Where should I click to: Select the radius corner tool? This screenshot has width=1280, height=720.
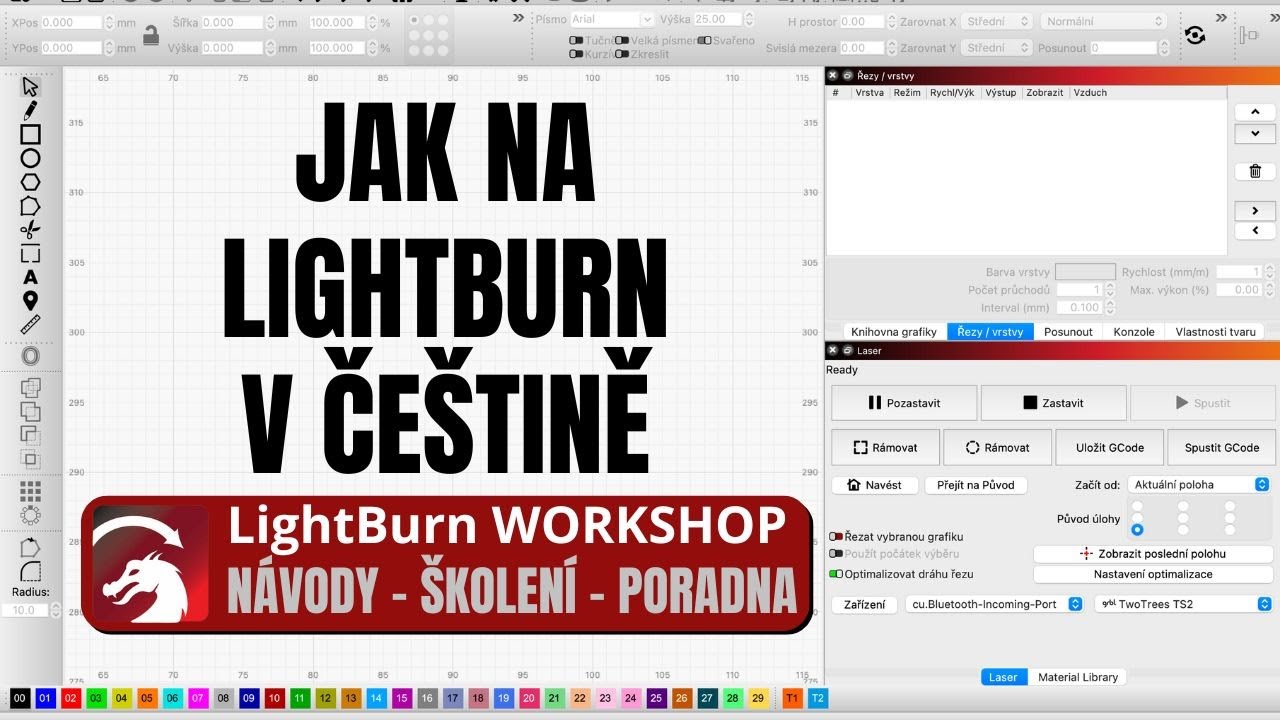(30, 571)
